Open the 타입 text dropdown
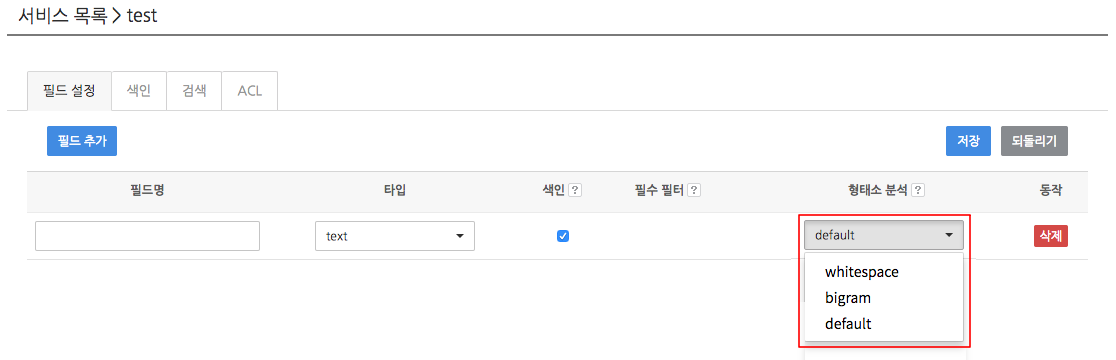This screenshot has height=360, width=1116. (395, 235)
